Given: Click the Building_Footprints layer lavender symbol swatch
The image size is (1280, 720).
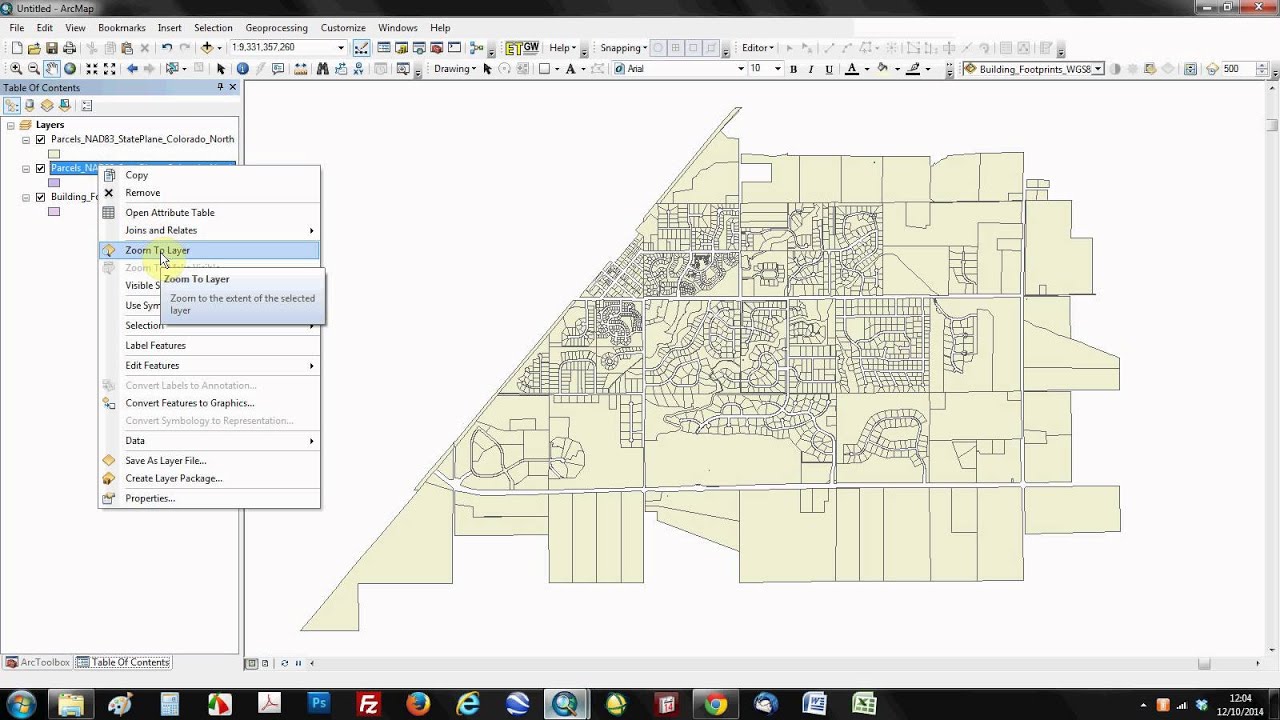Looking at the screenshot, I should (x=54, y=212).
